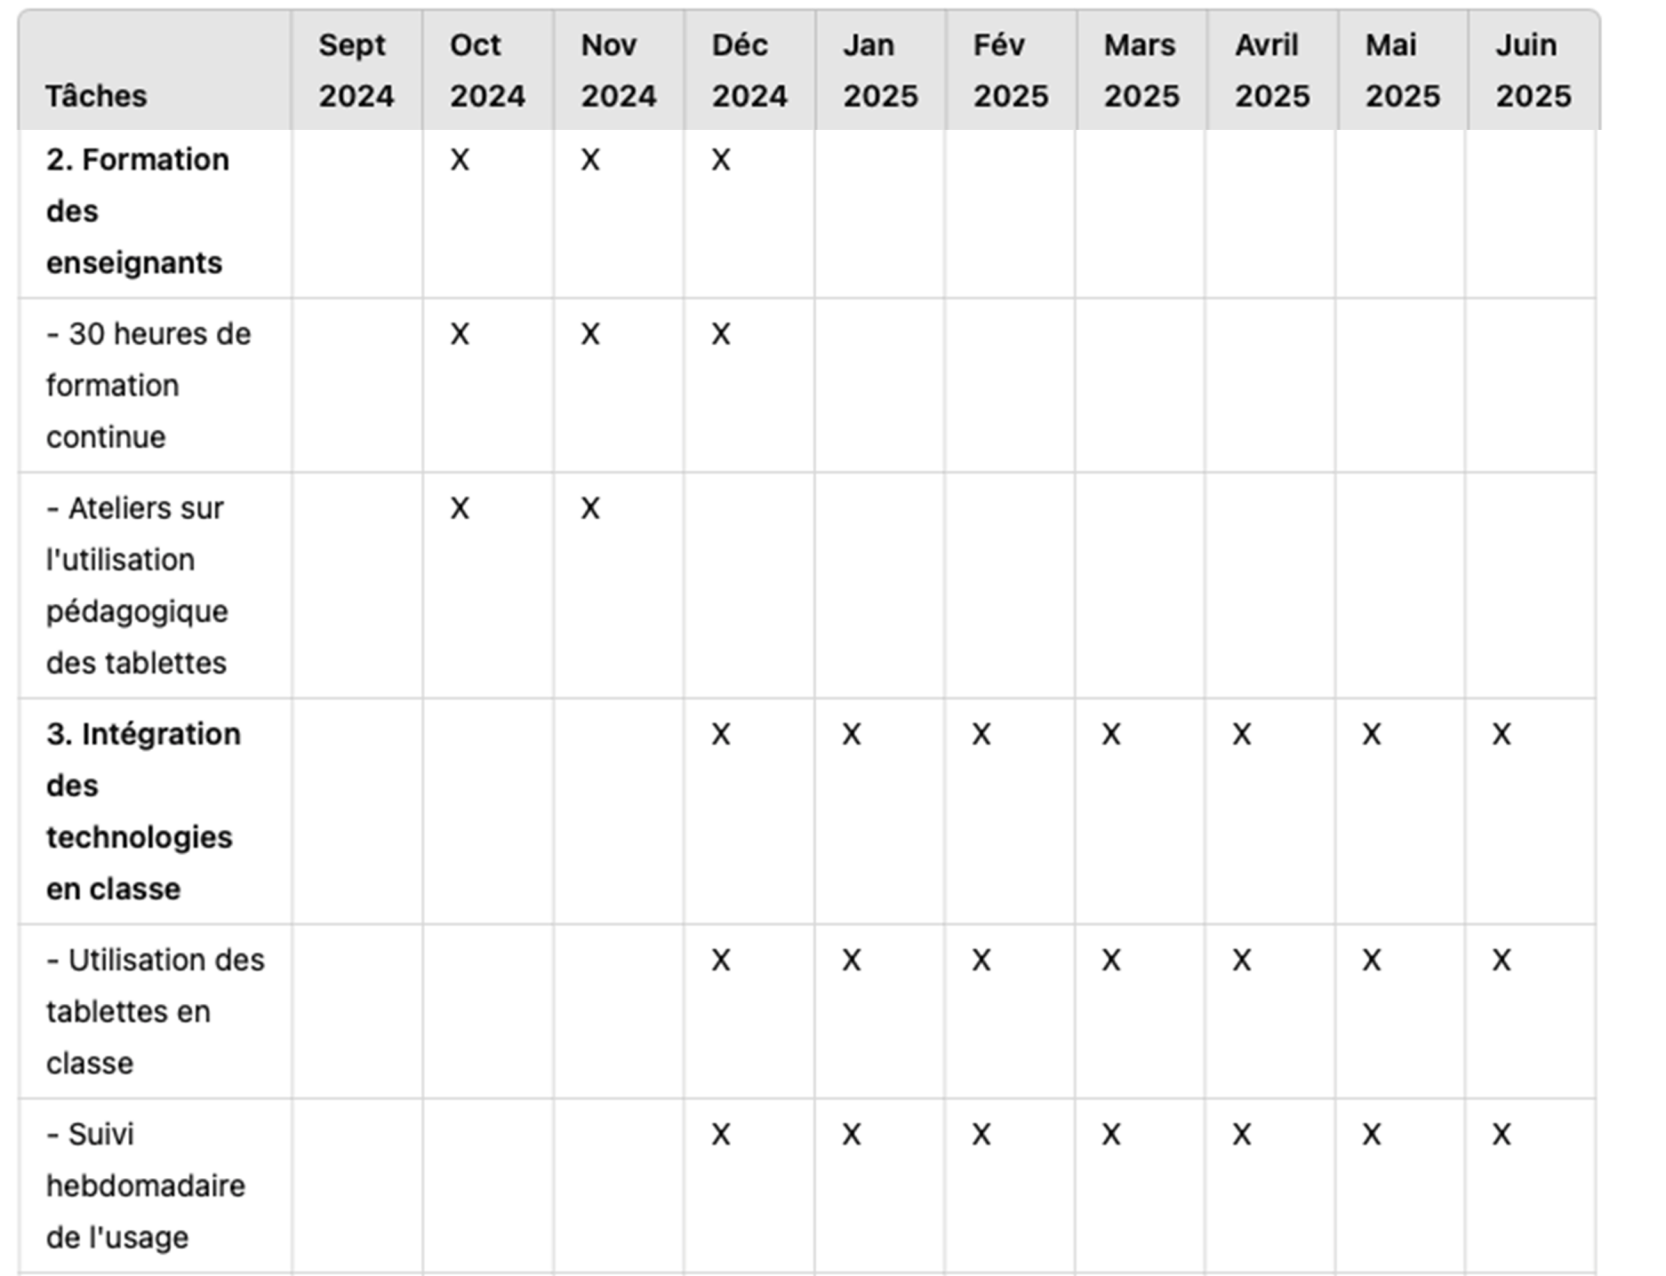This screenshot has width=1666, height=1276.
Task: Select X for Intégration row under Mai 2025
Action: coord(1372,734)
